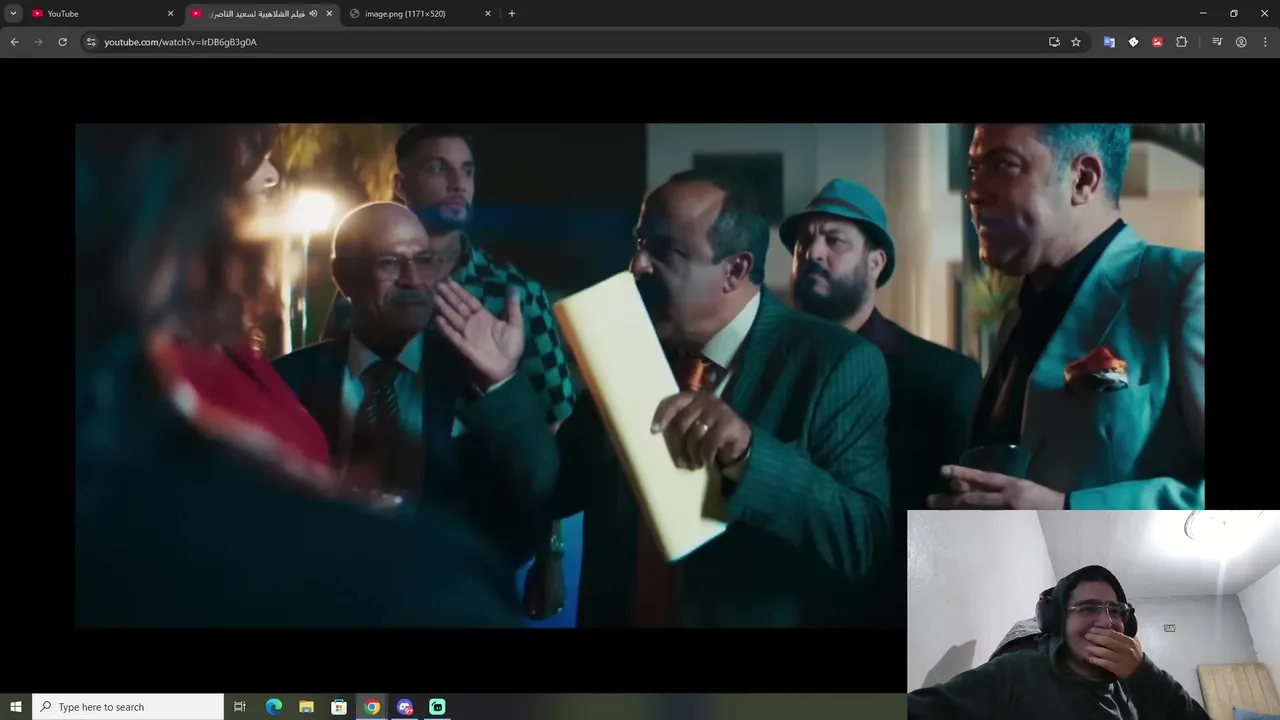Click the Chrome taskbar icon
The width and height of the screenshot is (1280, 720).
[x=372, y=707]
